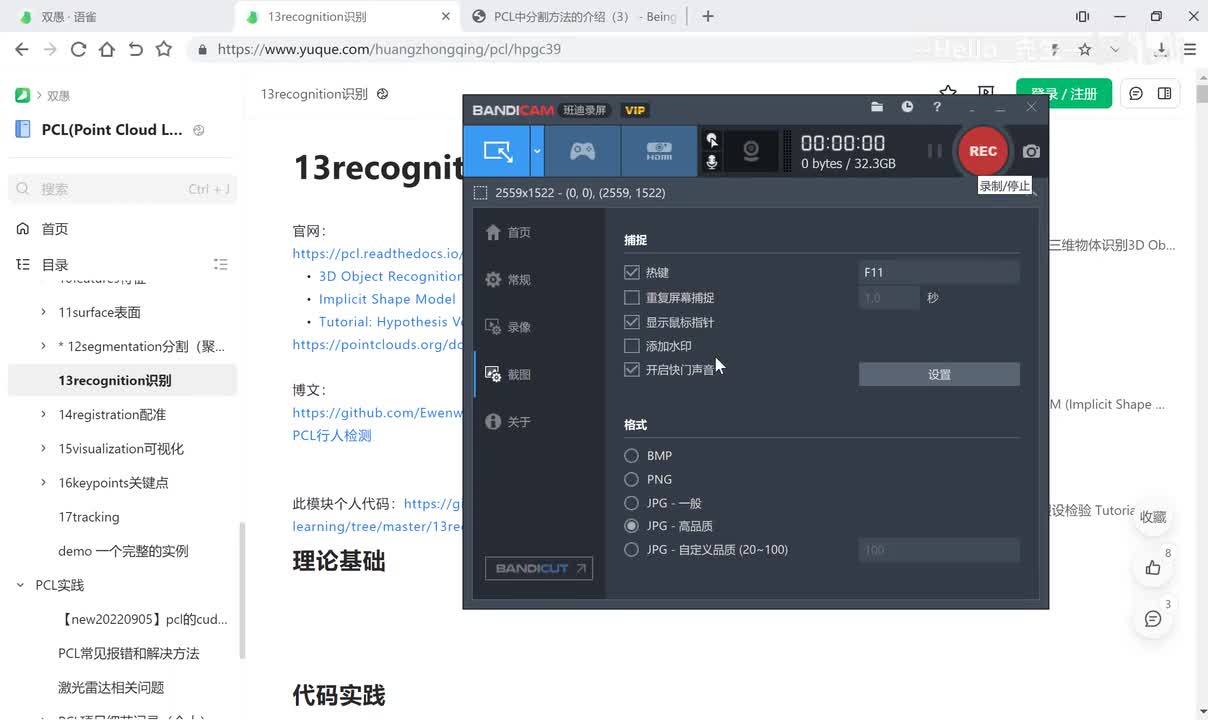
Task: Click the 设置 button for watermark
Action: 939,374
